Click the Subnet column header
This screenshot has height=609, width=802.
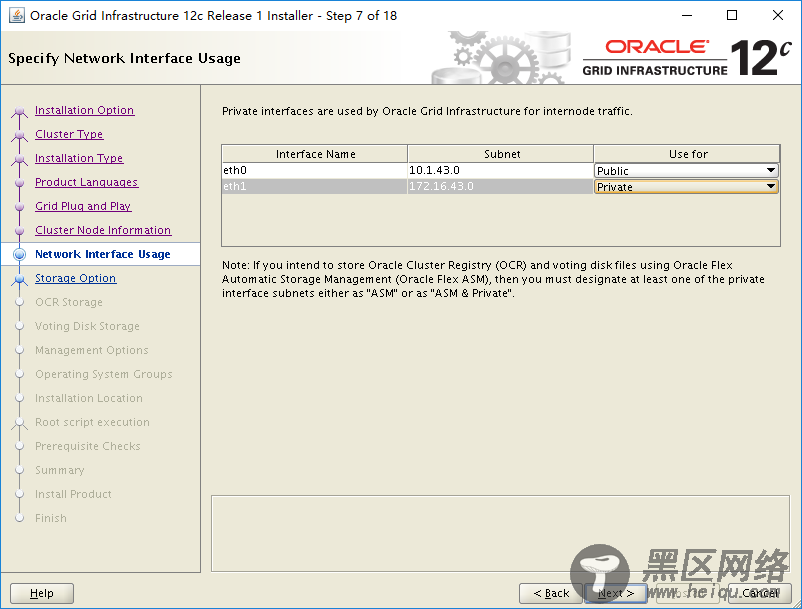501,154
